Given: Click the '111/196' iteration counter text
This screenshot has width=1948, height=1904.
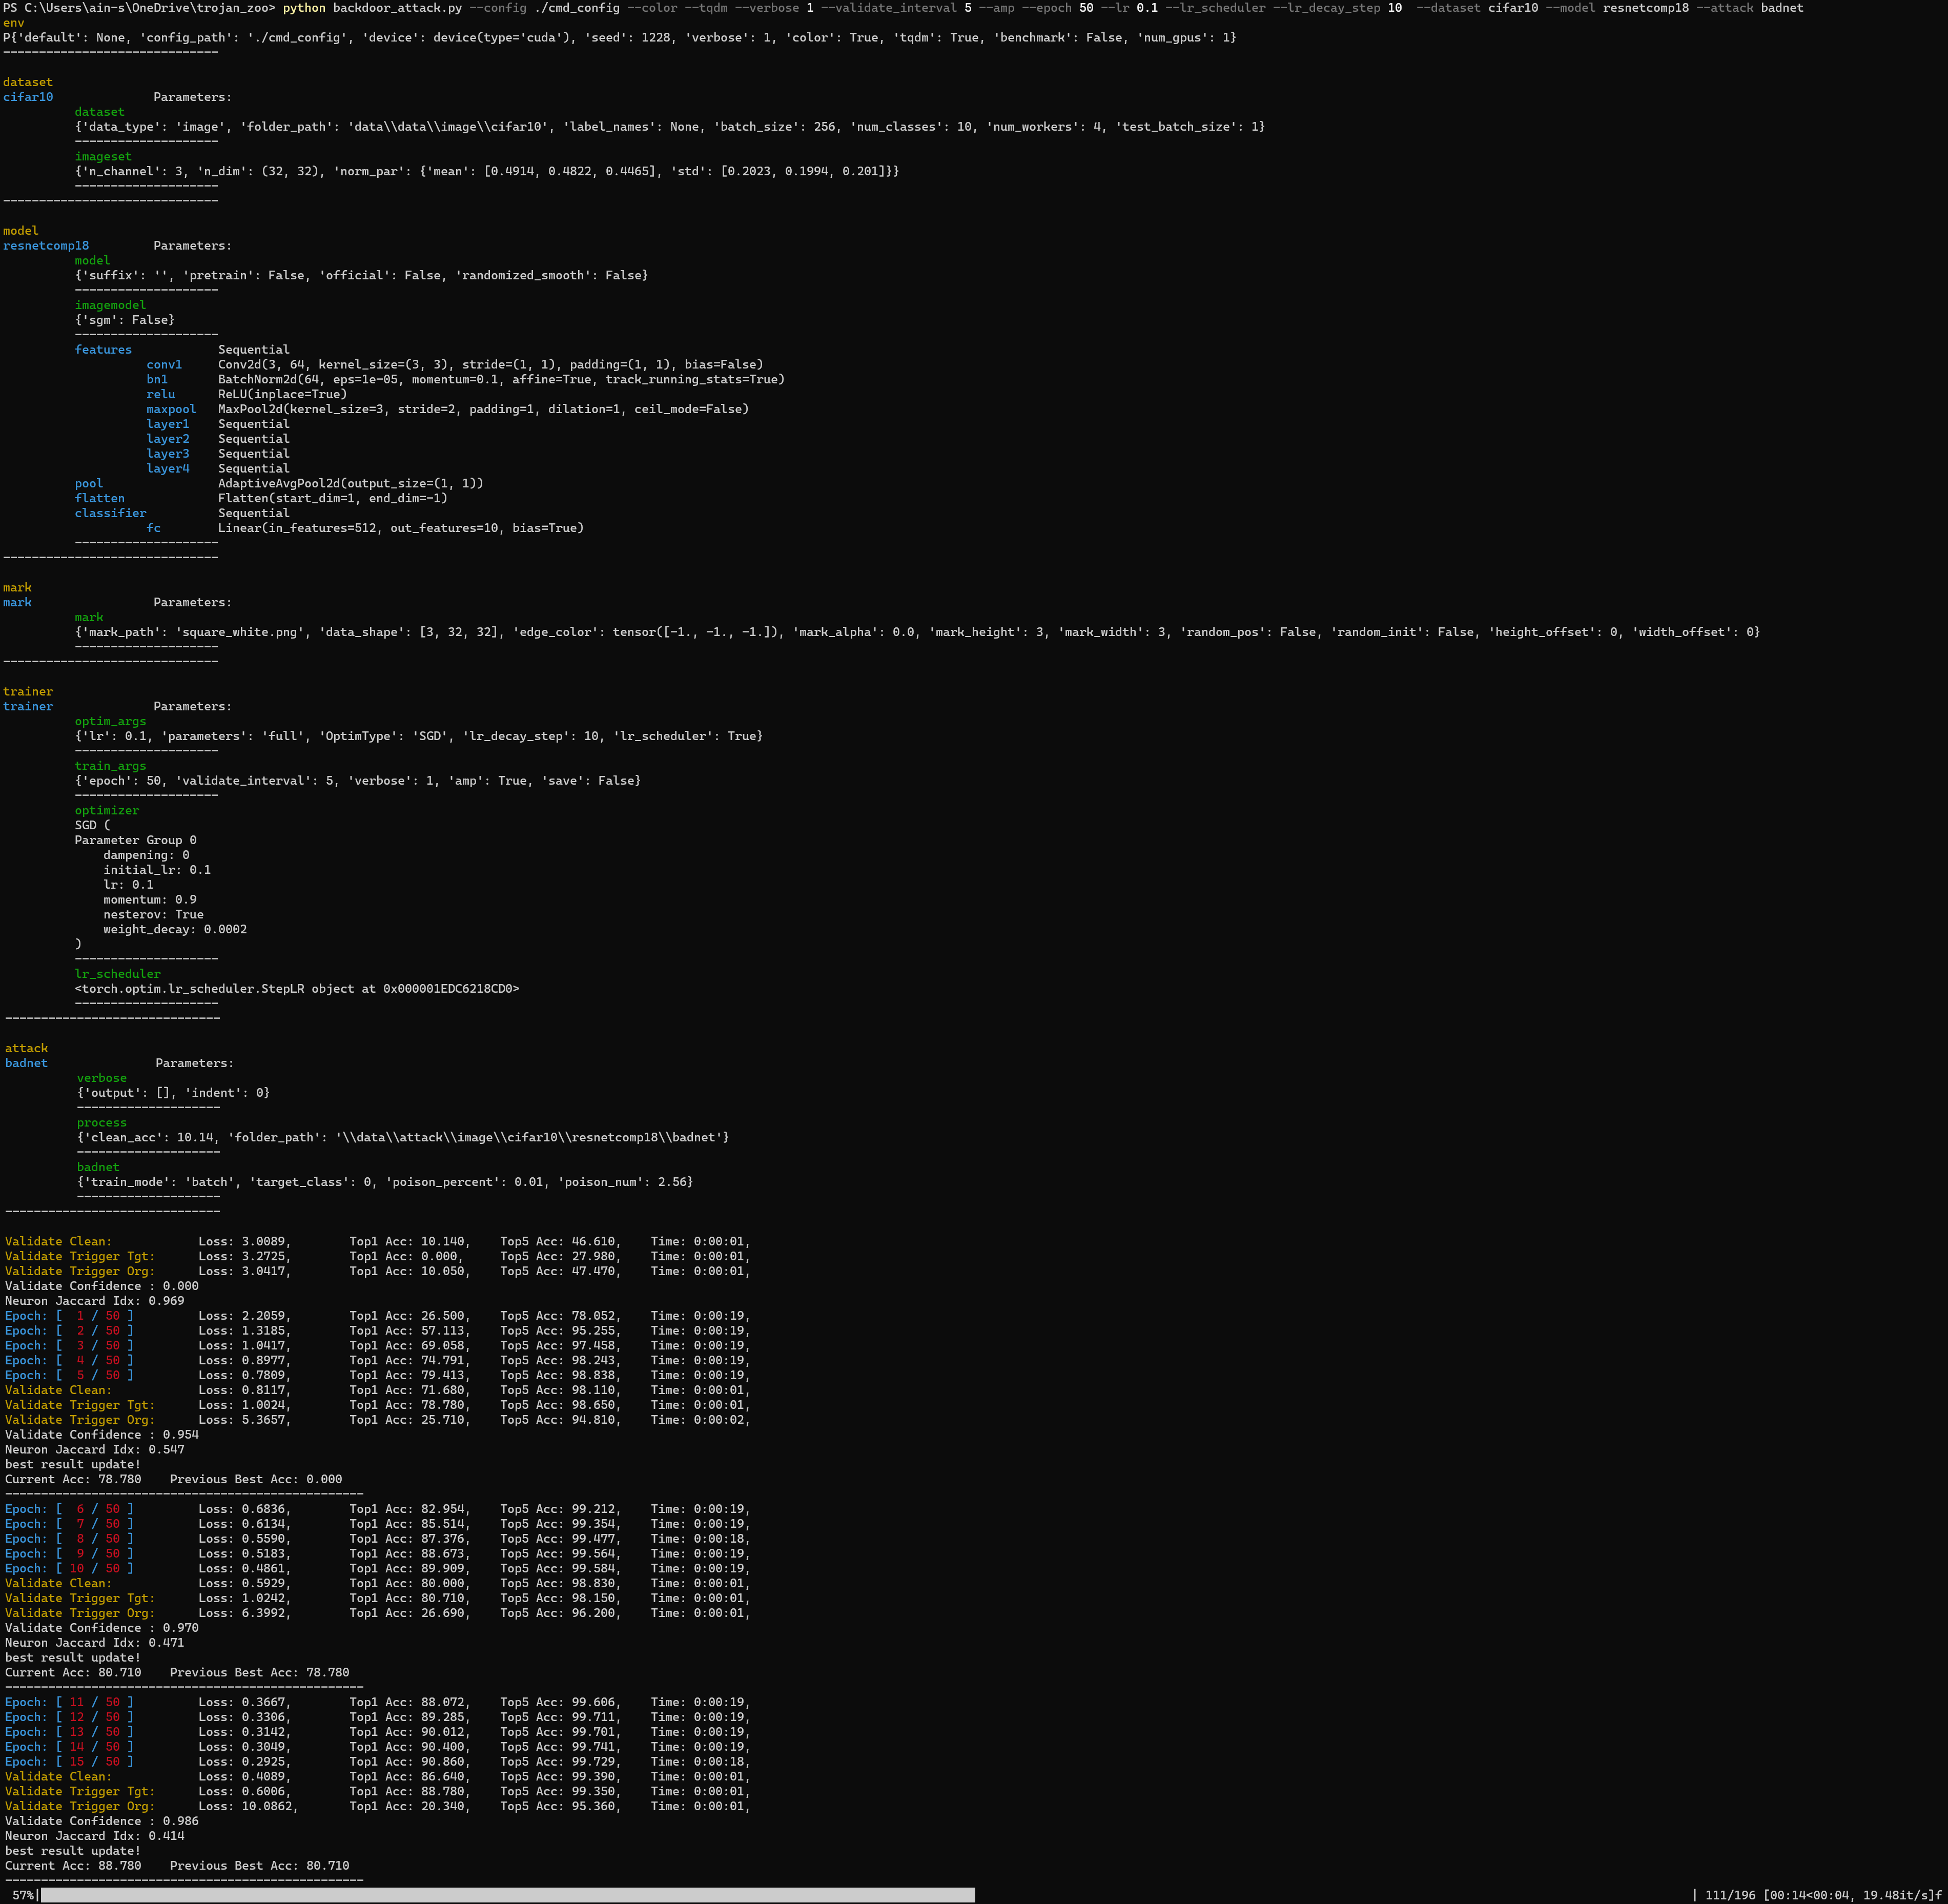Looking at the screenshot, I should [x=1730, y=1895].
